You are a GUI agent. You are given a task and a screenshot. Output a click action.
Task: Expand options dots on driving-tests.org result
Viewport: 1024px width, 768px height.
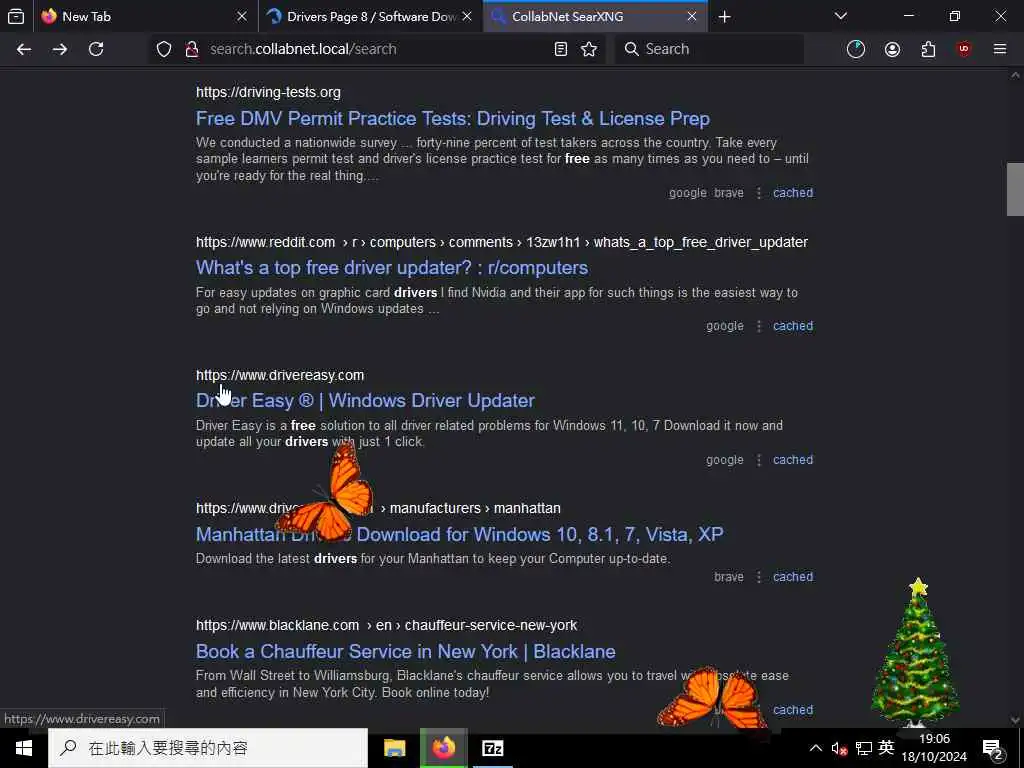pos(759,193)
